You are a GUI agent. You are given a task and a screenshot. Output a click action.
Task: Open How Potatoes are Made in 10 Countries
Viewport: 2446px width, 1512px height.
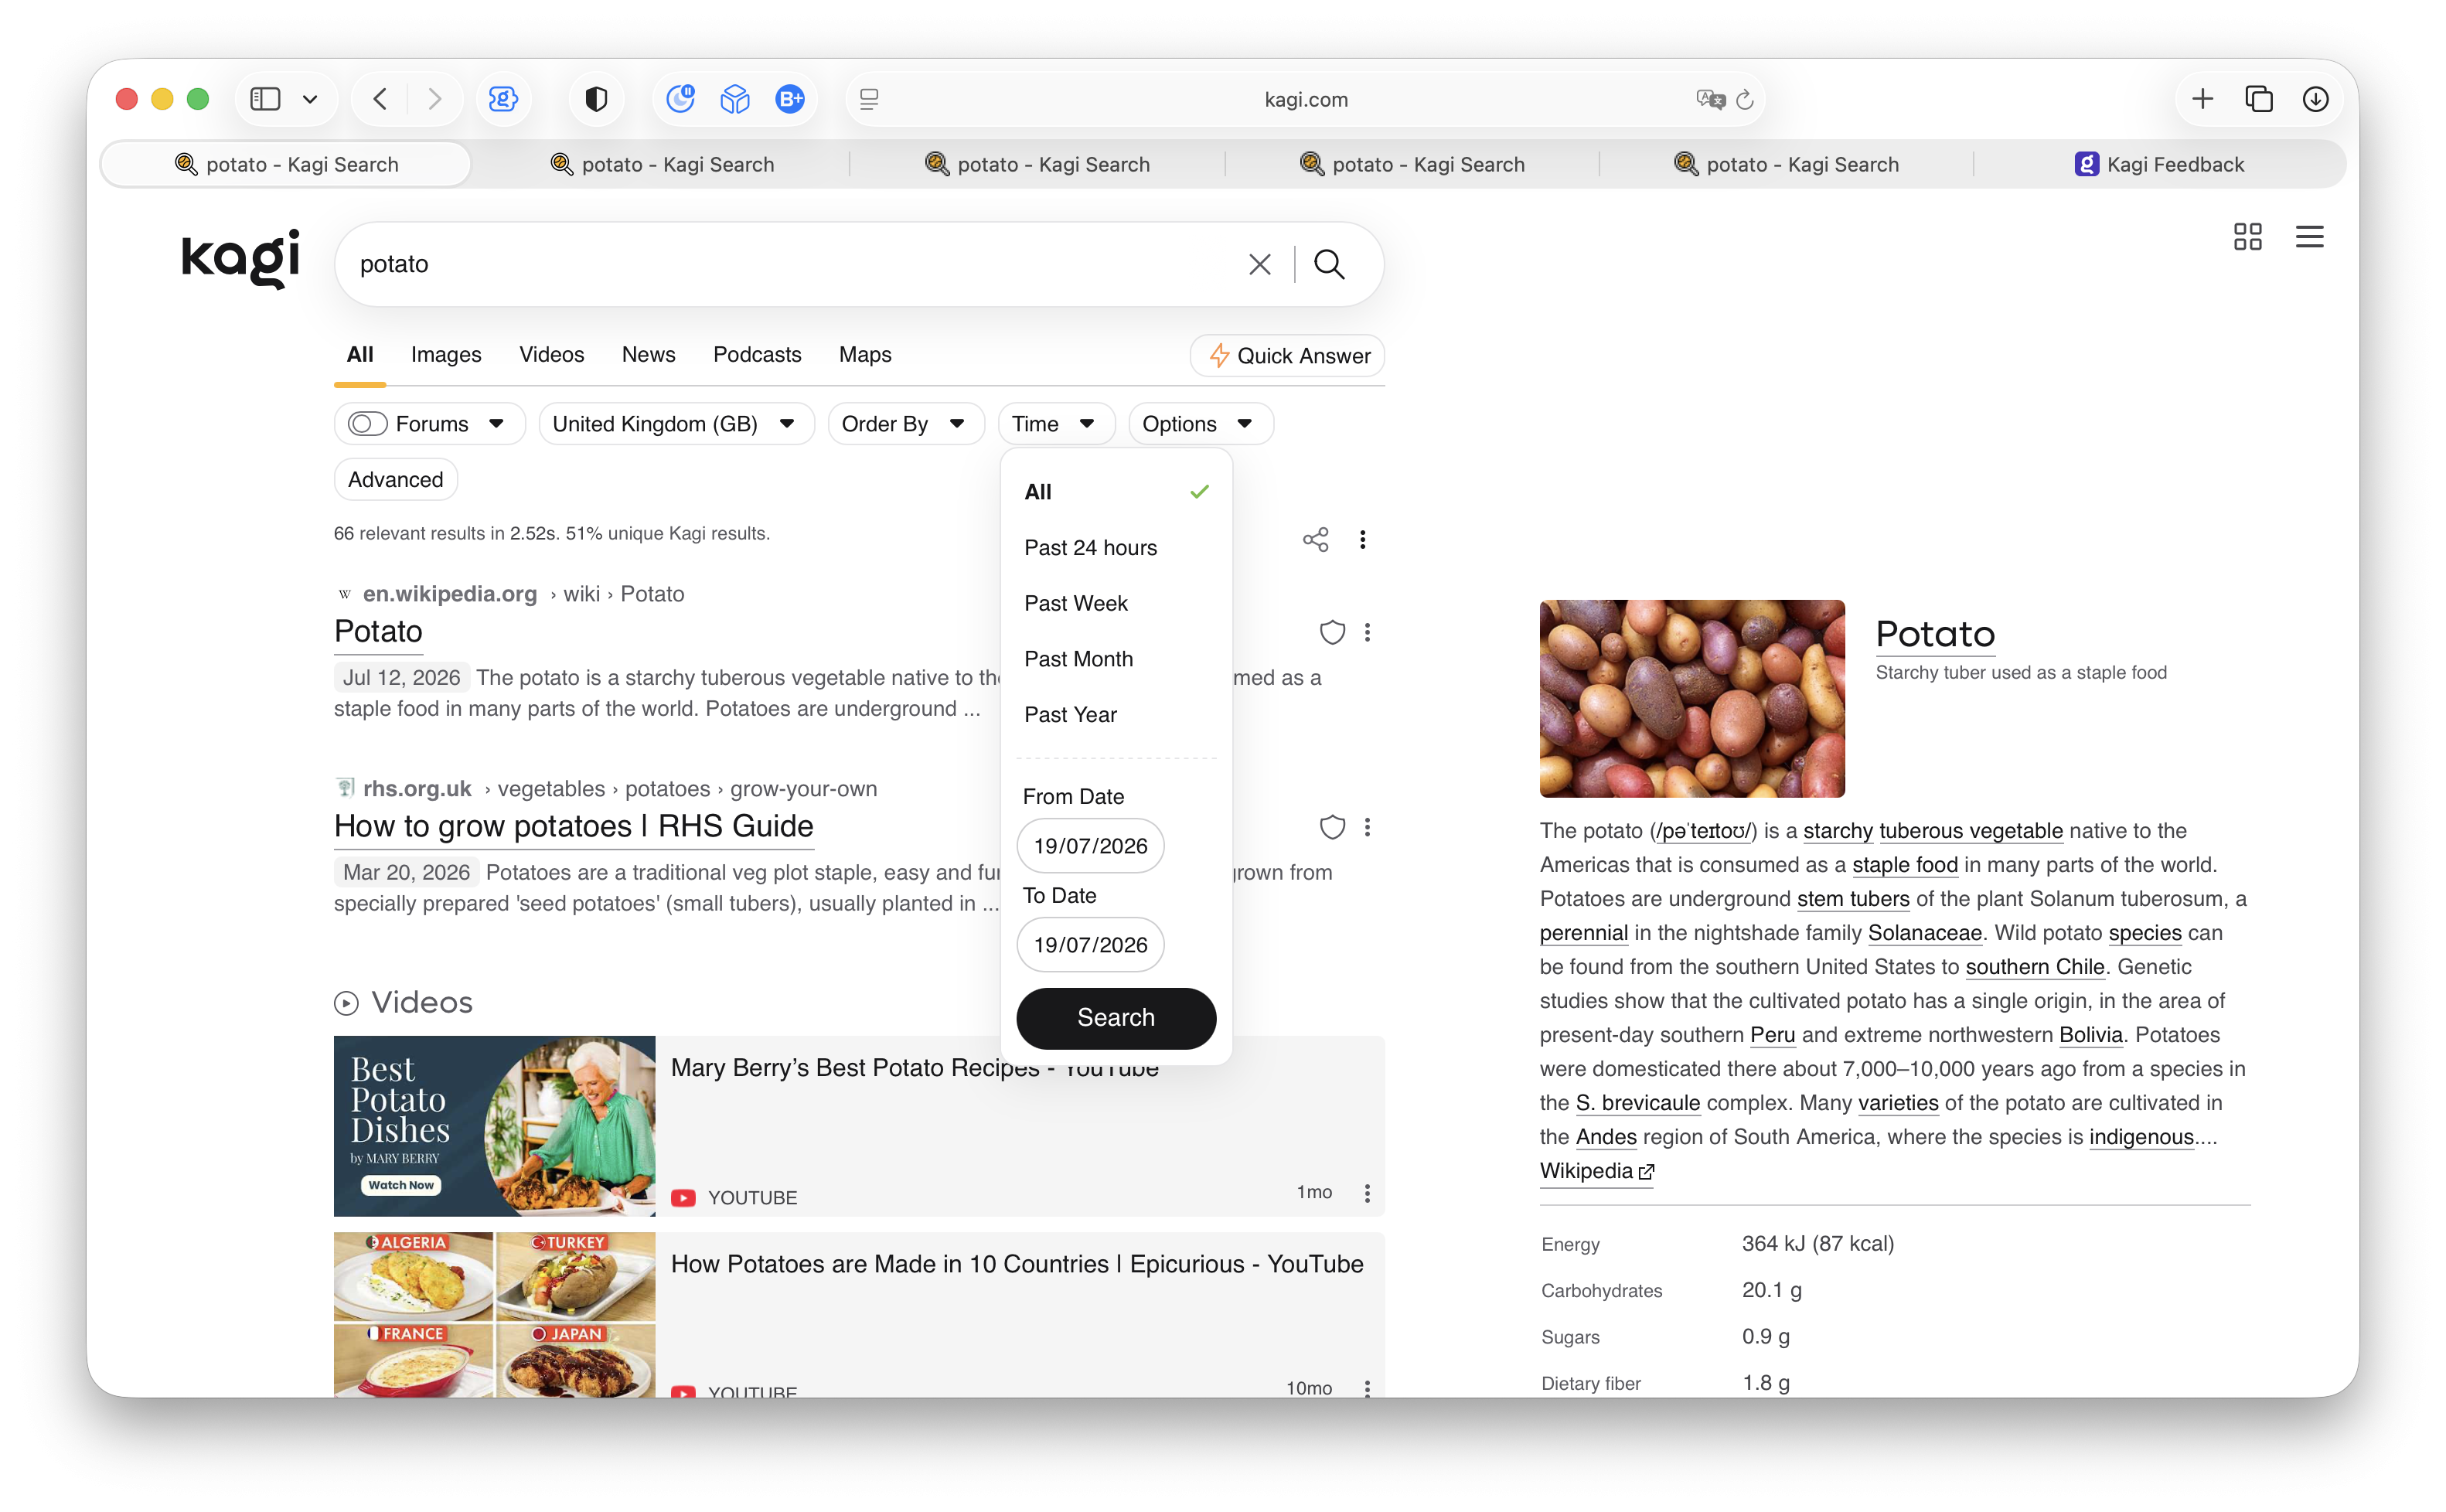point(1016,1264)
